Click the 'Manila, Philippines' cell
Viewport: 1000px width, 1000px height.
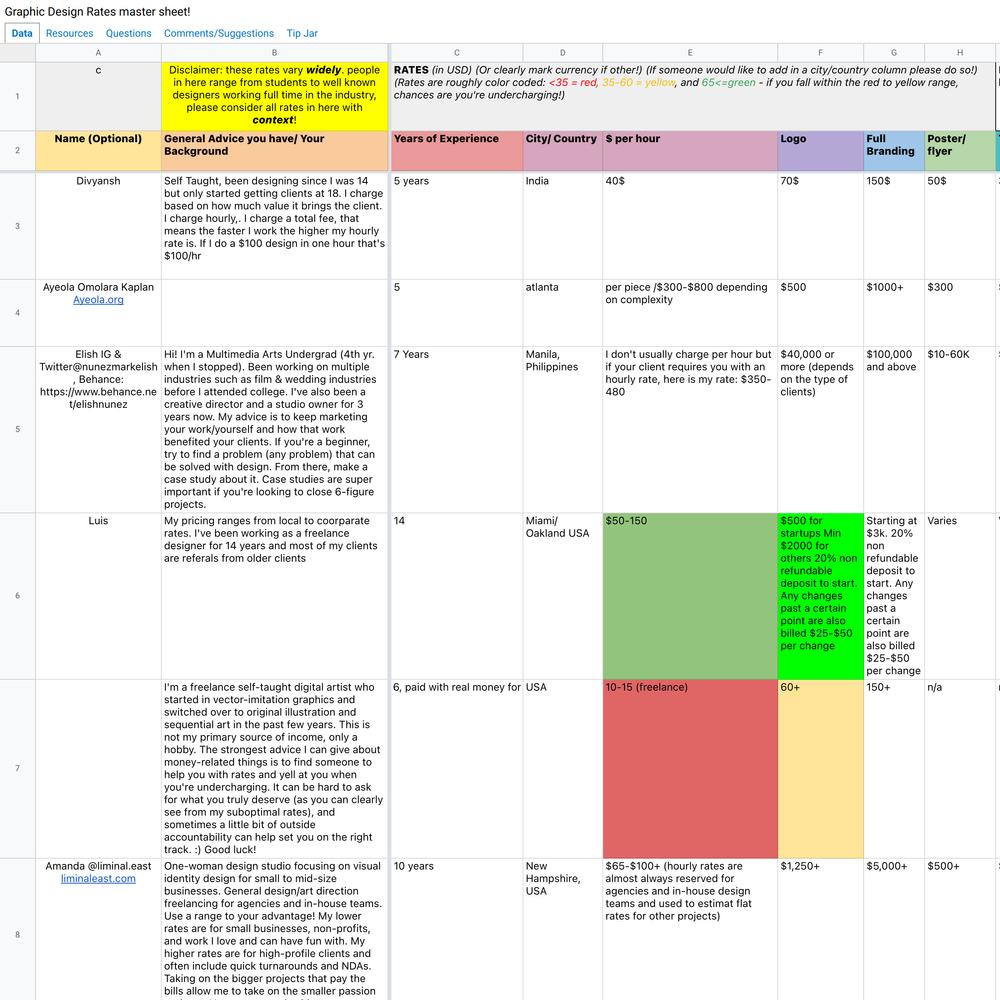[x=562, y=429]
